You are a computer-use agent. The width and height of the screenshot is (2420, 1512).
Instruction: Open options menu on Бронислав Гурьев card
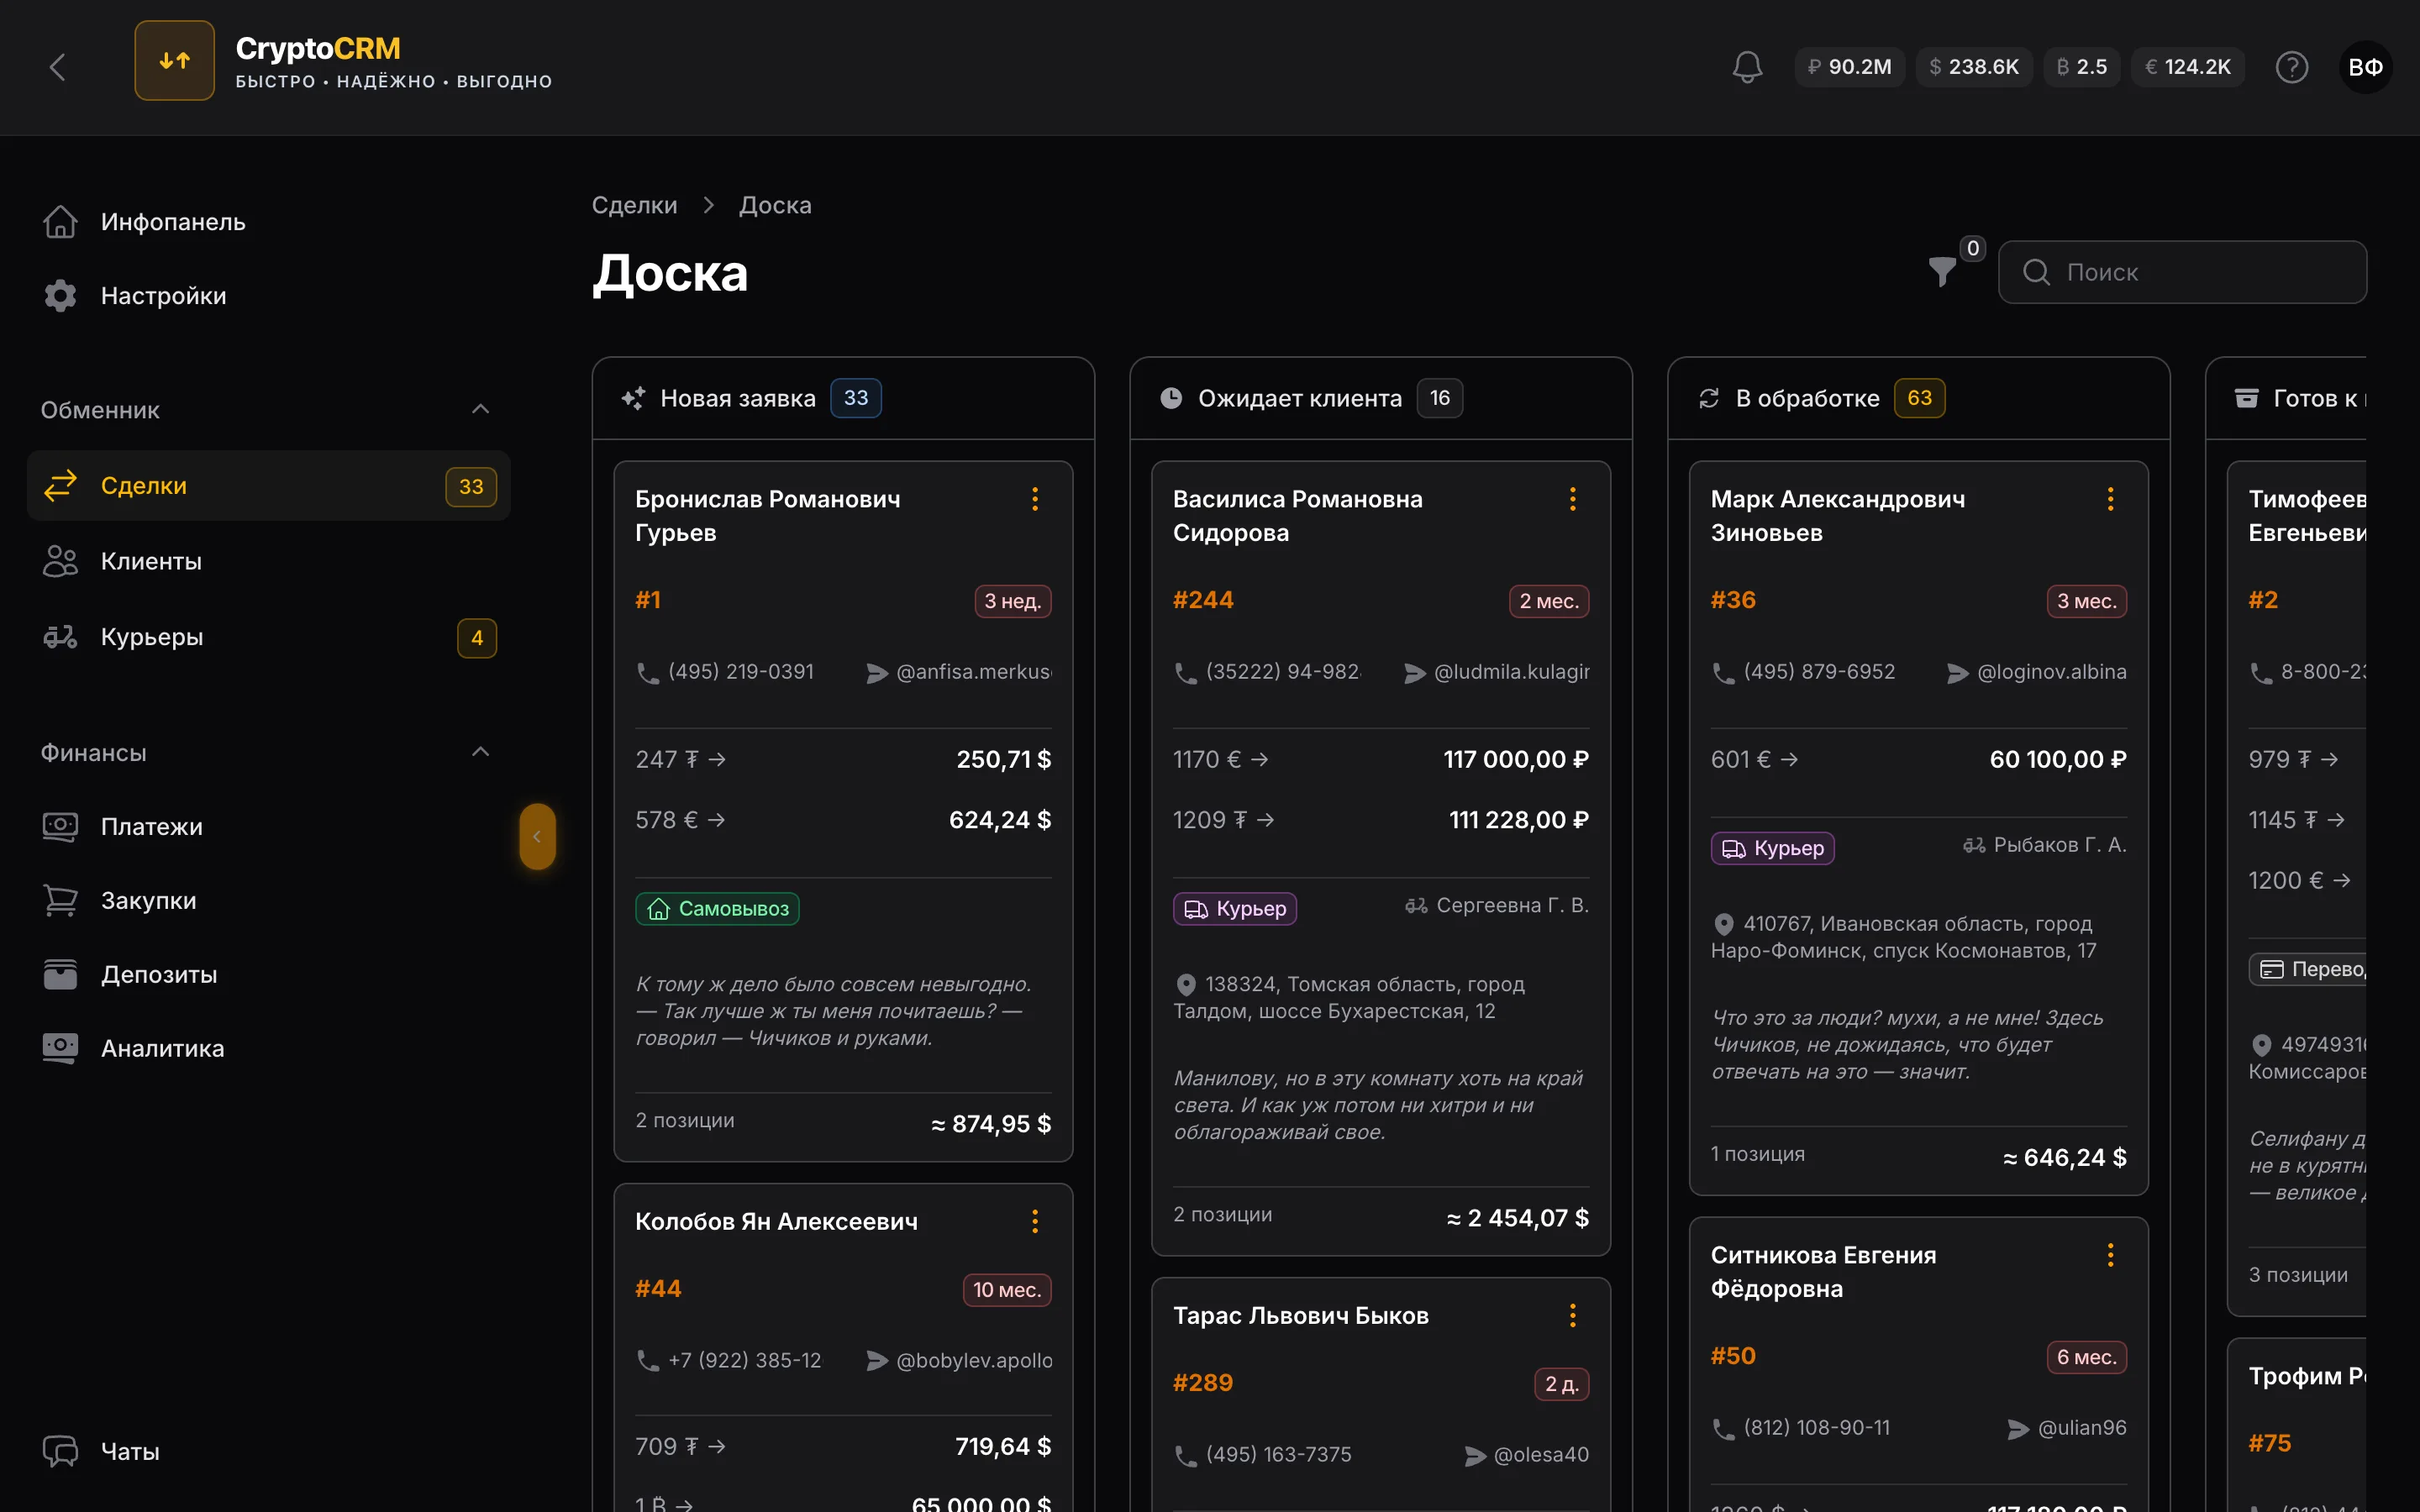pyautogui.click(x=1035, y=499)
